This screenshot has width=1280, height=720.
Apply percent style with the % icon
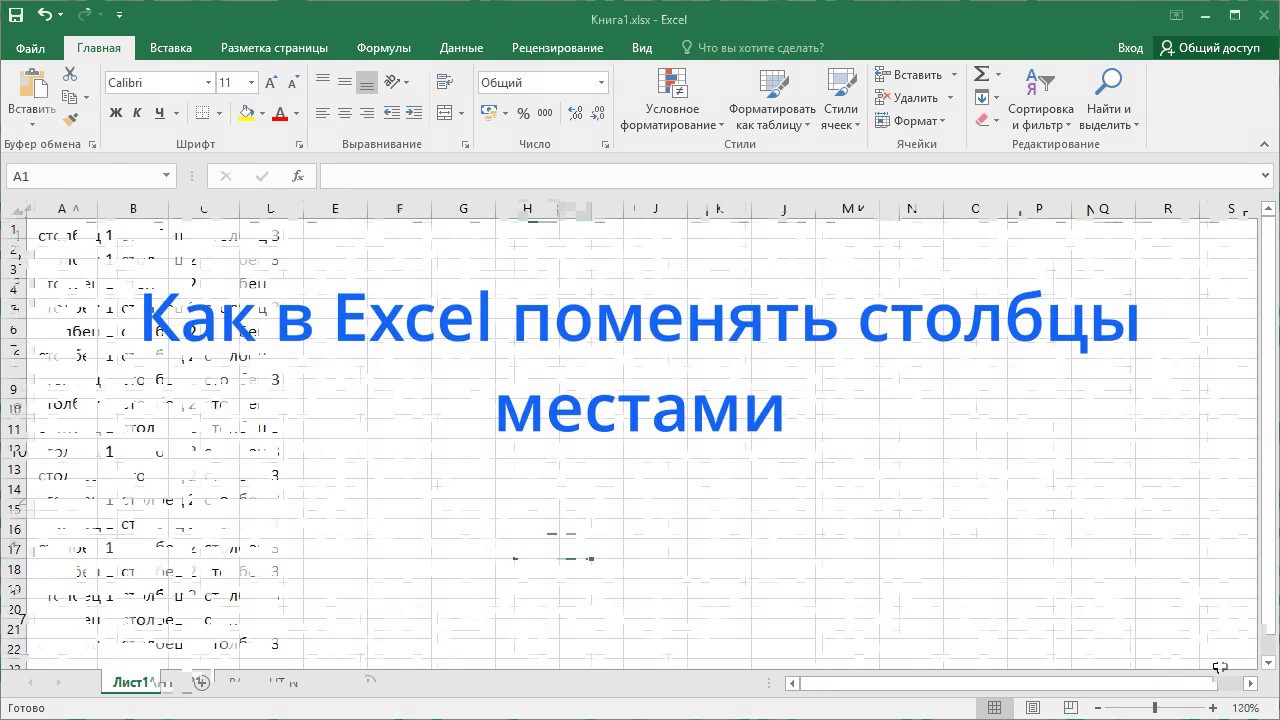click(x=523, y=114)
